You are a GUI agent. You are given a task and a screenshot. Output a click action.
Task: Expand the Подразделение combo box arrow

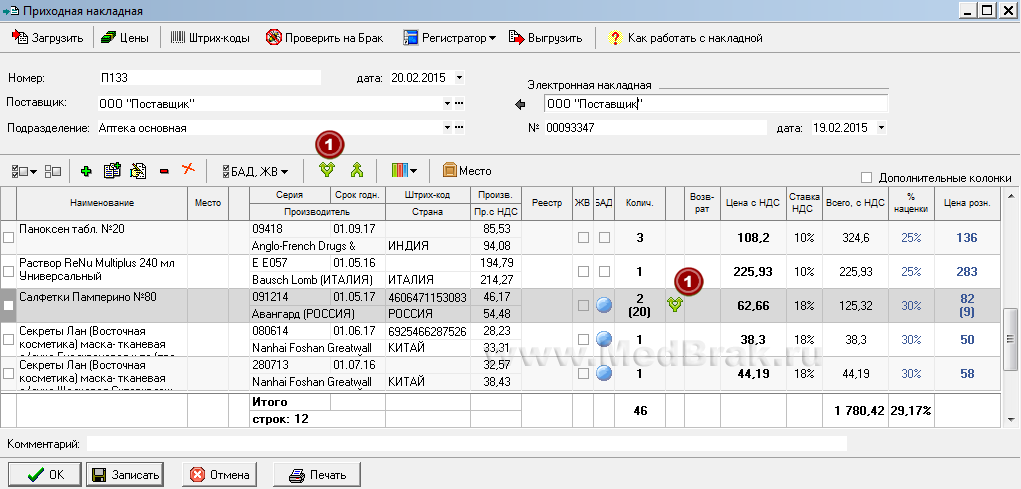coord(447,128)
